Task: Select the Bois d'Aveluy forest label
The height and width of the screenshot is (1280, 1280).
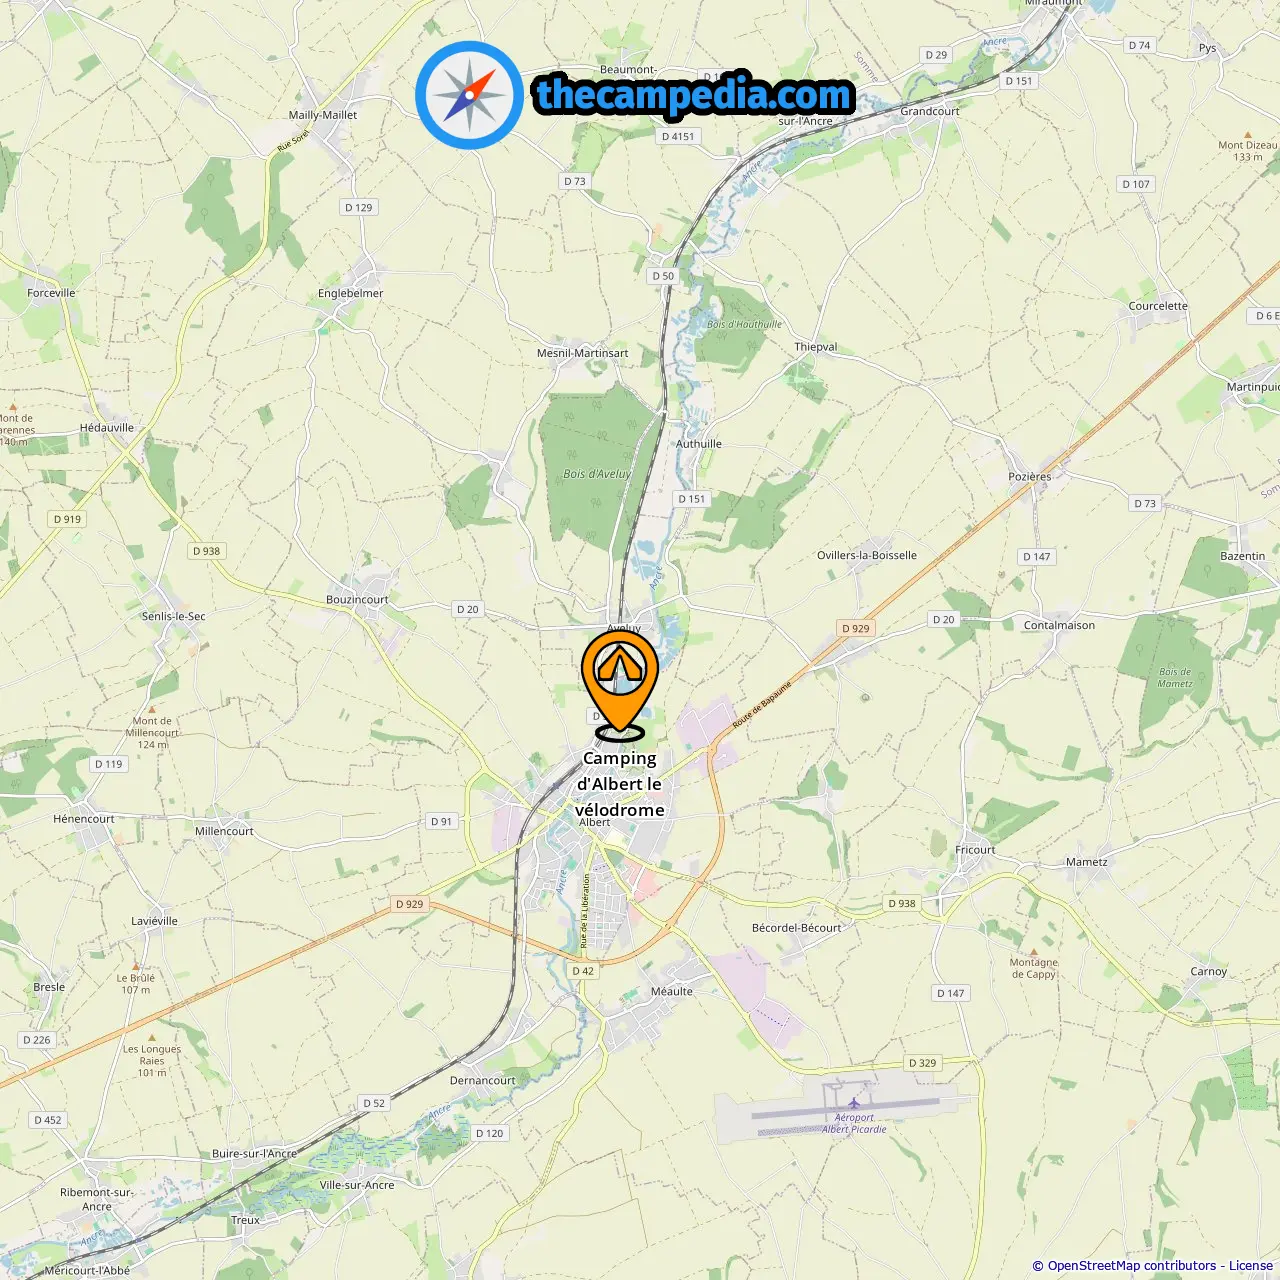Action: tap(597, 474)
